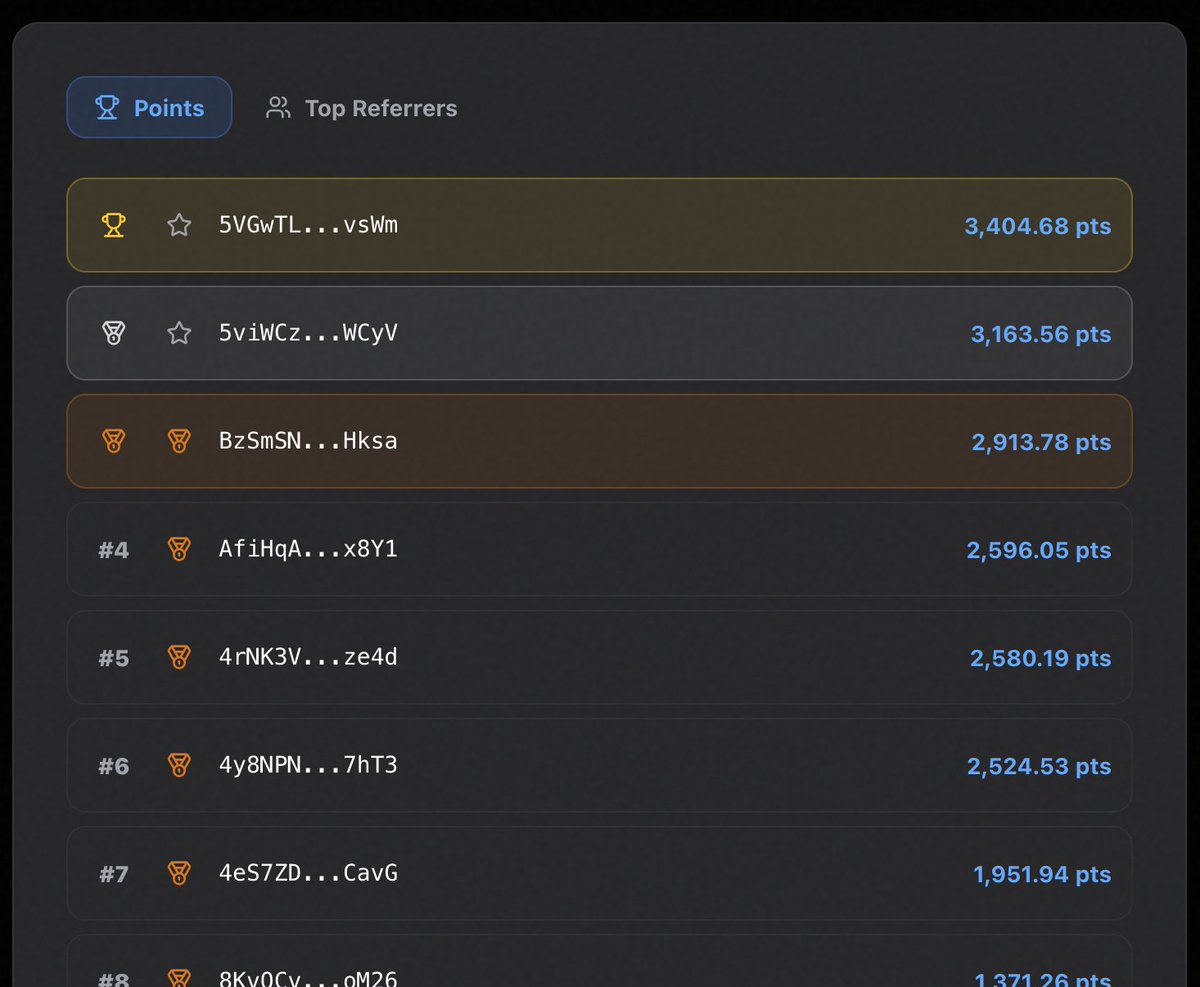
Task: Click the star icon beside 5VGwTL...vsWm
Action: (179, 225)
